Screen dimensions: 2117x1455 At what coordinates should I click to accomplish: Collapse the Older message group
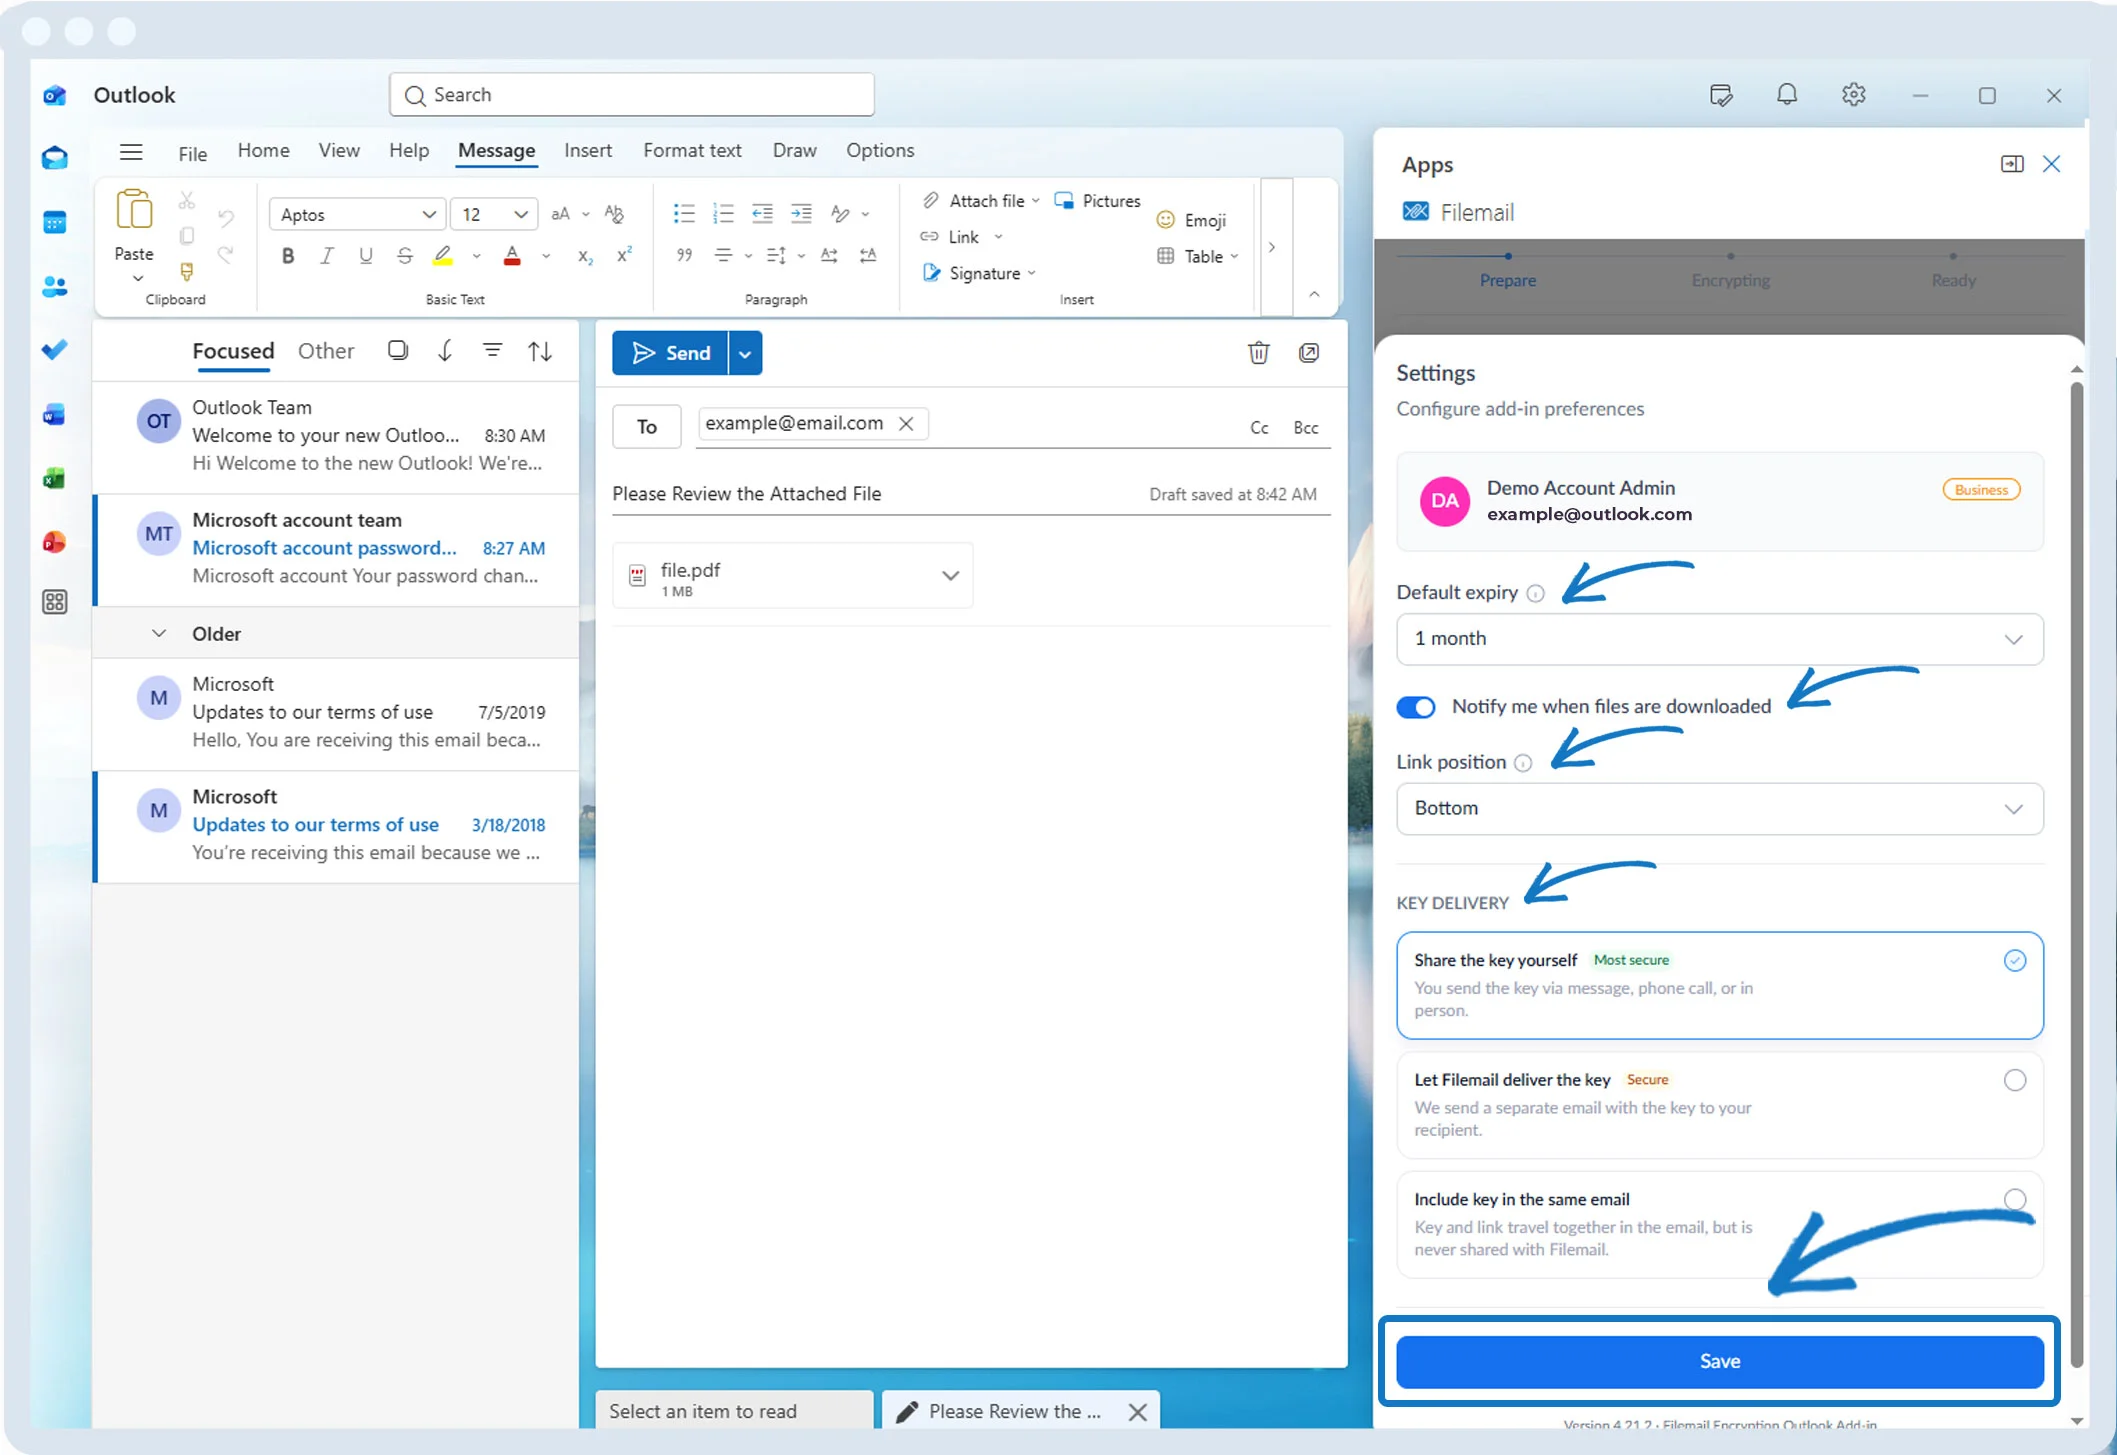point(158,634)
